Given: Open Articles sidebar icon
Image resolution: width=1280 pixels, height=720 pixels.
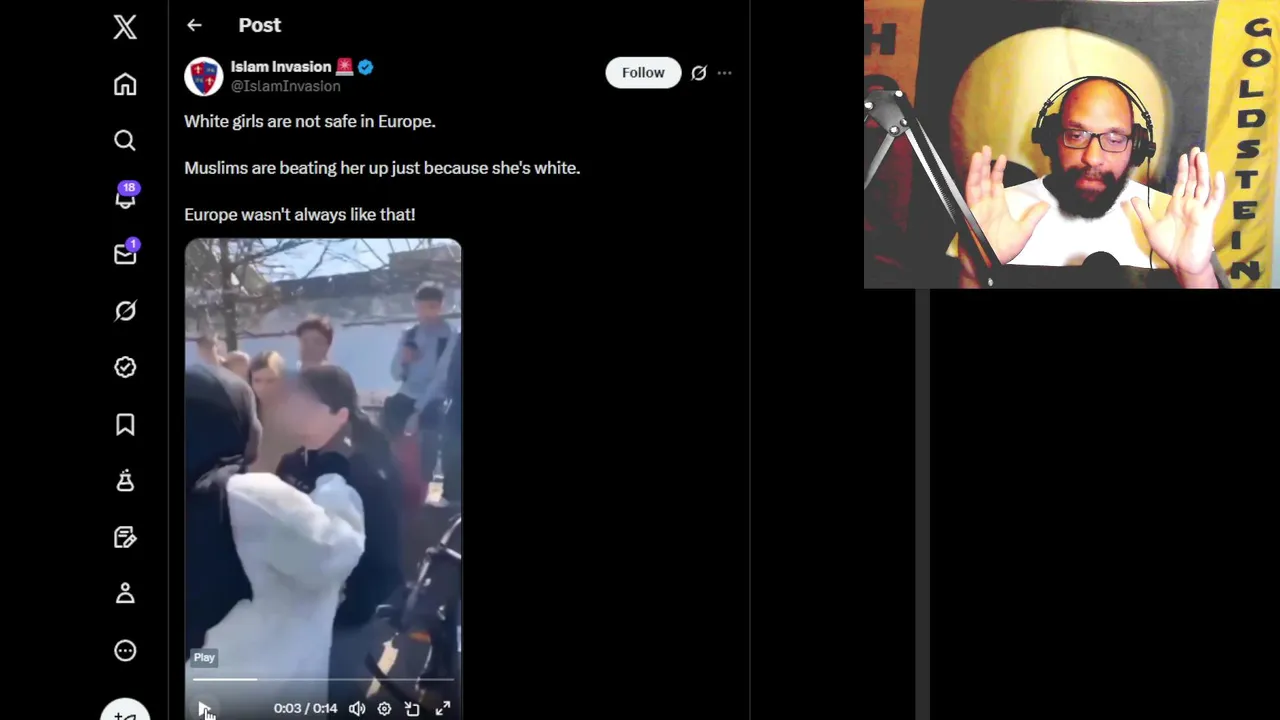Looking at the screenshot, I should click(x=125, y=537).
